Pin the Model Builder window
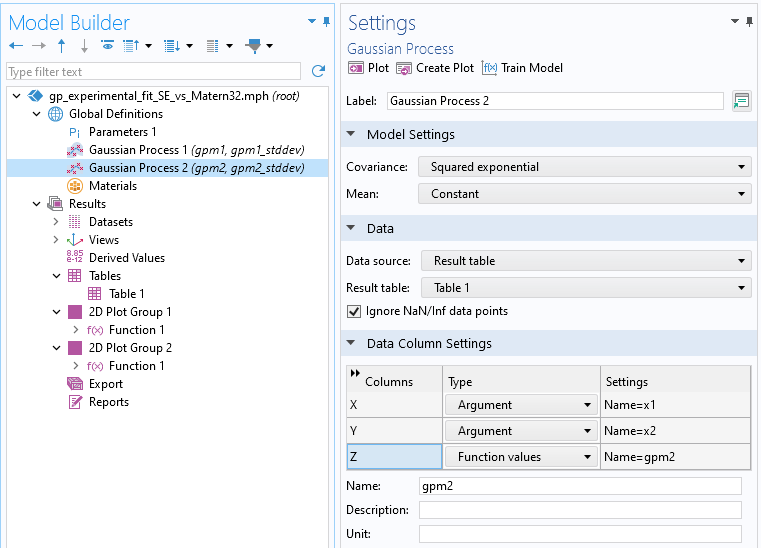 click(x=327, y=21)
